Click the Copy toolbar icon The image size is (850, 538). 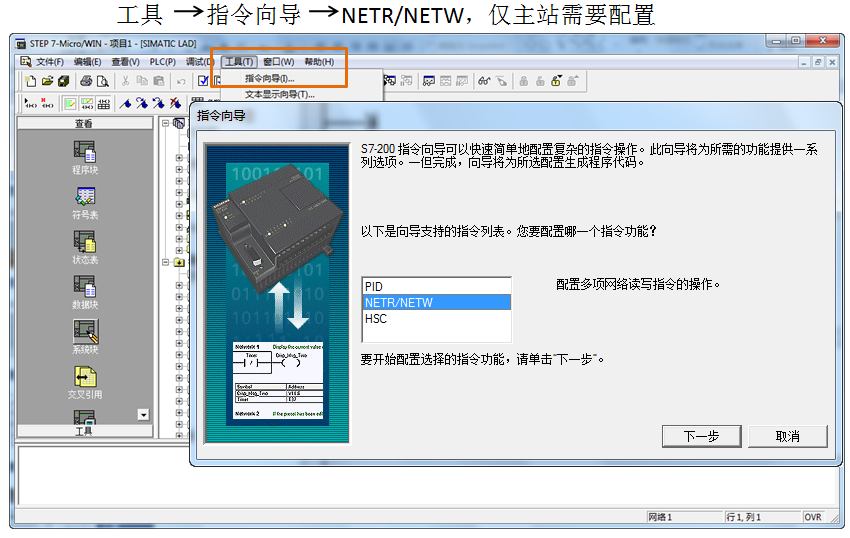[142, 81]
